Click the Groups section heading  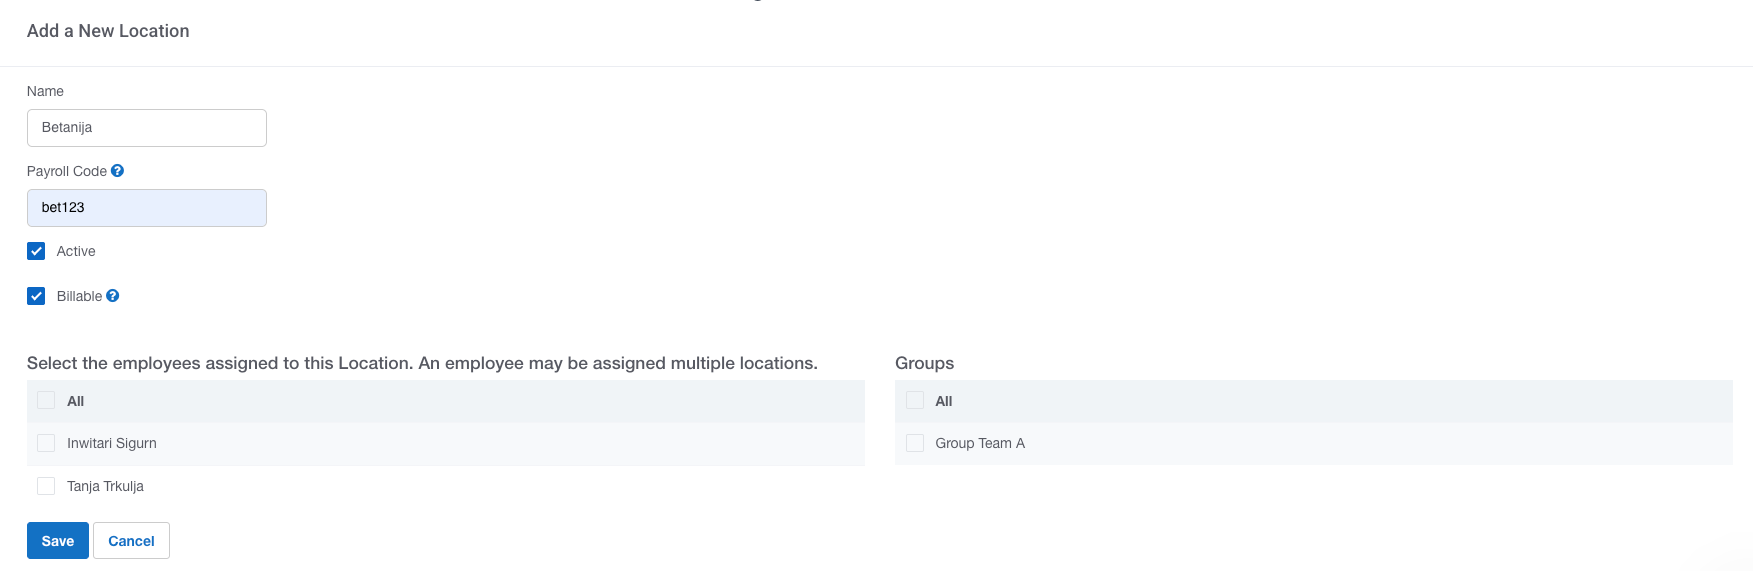tap(924, 363)
